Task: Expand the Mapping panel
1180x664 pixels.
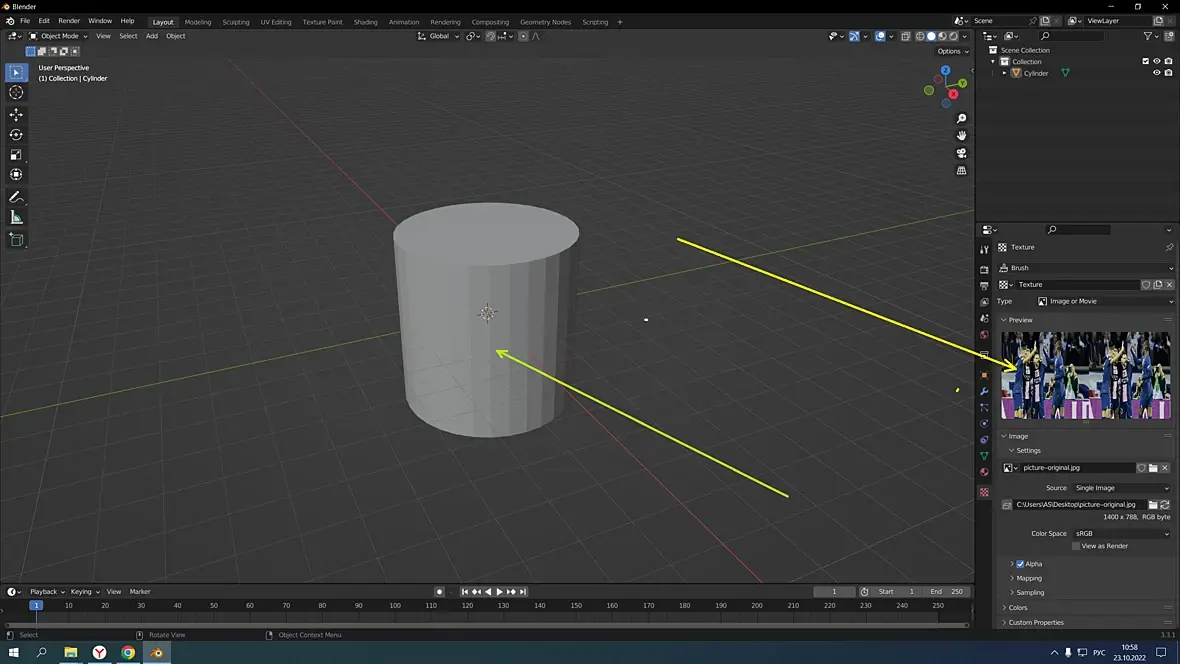Action: [1029, 578]
